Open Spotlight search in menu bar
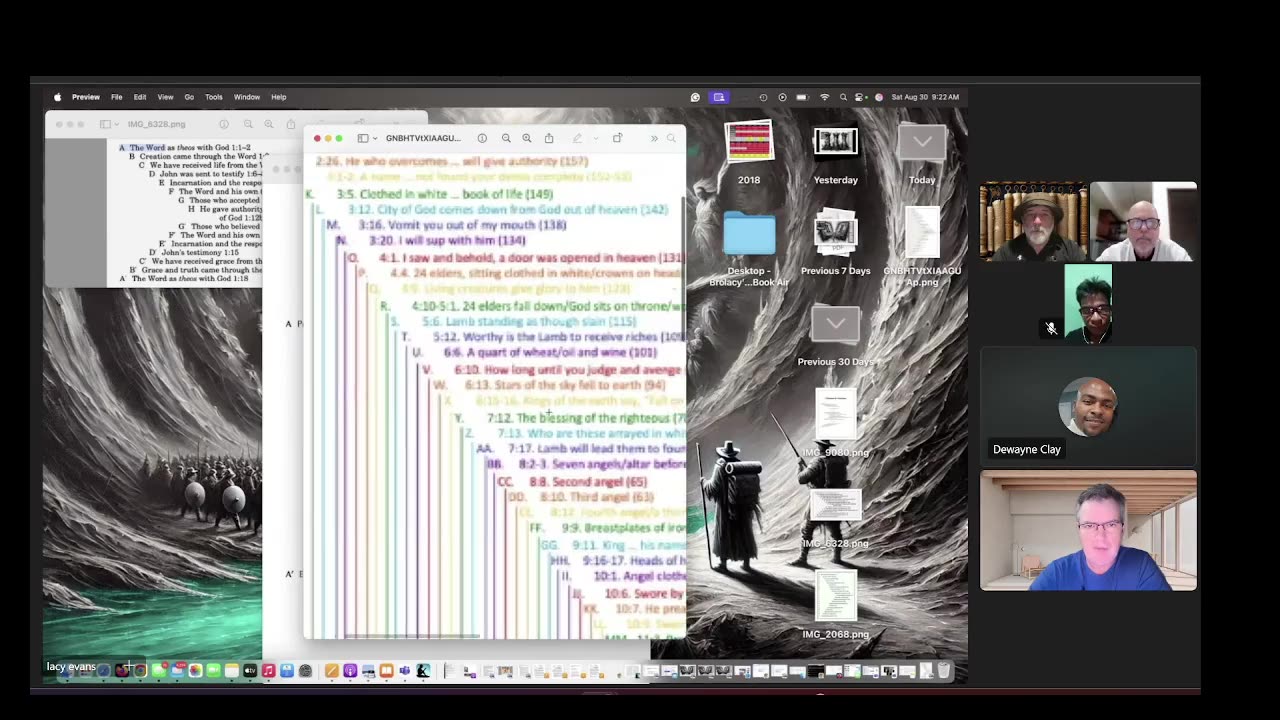The width and height of the screenshot is (1280, 720). coord(843,97)
